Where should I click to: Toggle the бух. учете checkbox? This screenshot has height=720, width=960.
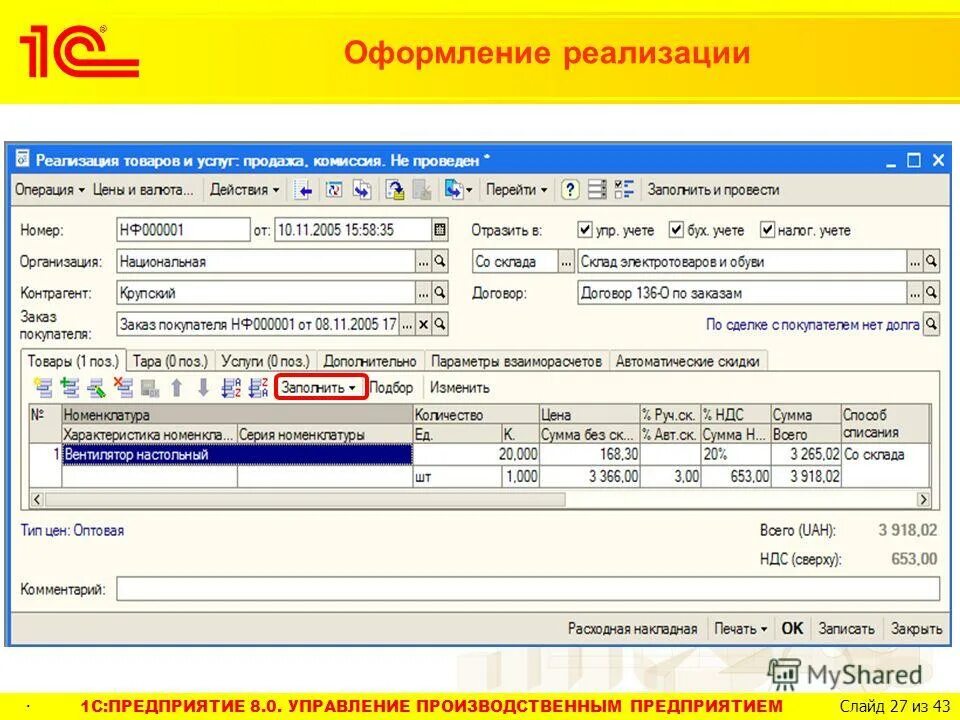676,230
